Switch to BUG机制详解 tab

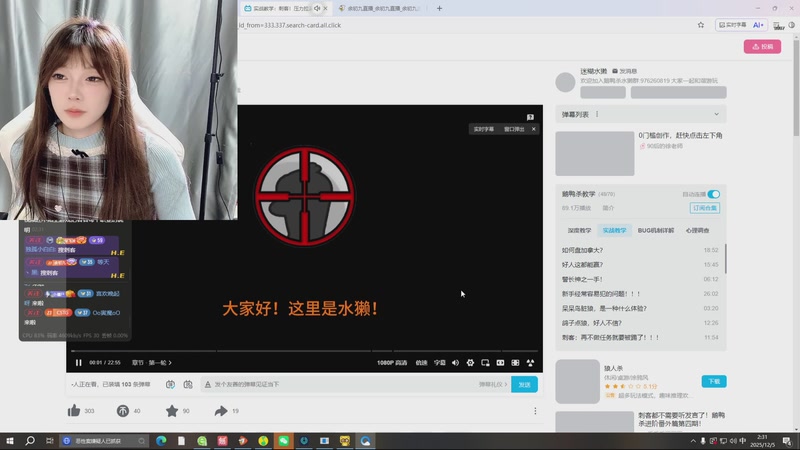tap(656, 231)
